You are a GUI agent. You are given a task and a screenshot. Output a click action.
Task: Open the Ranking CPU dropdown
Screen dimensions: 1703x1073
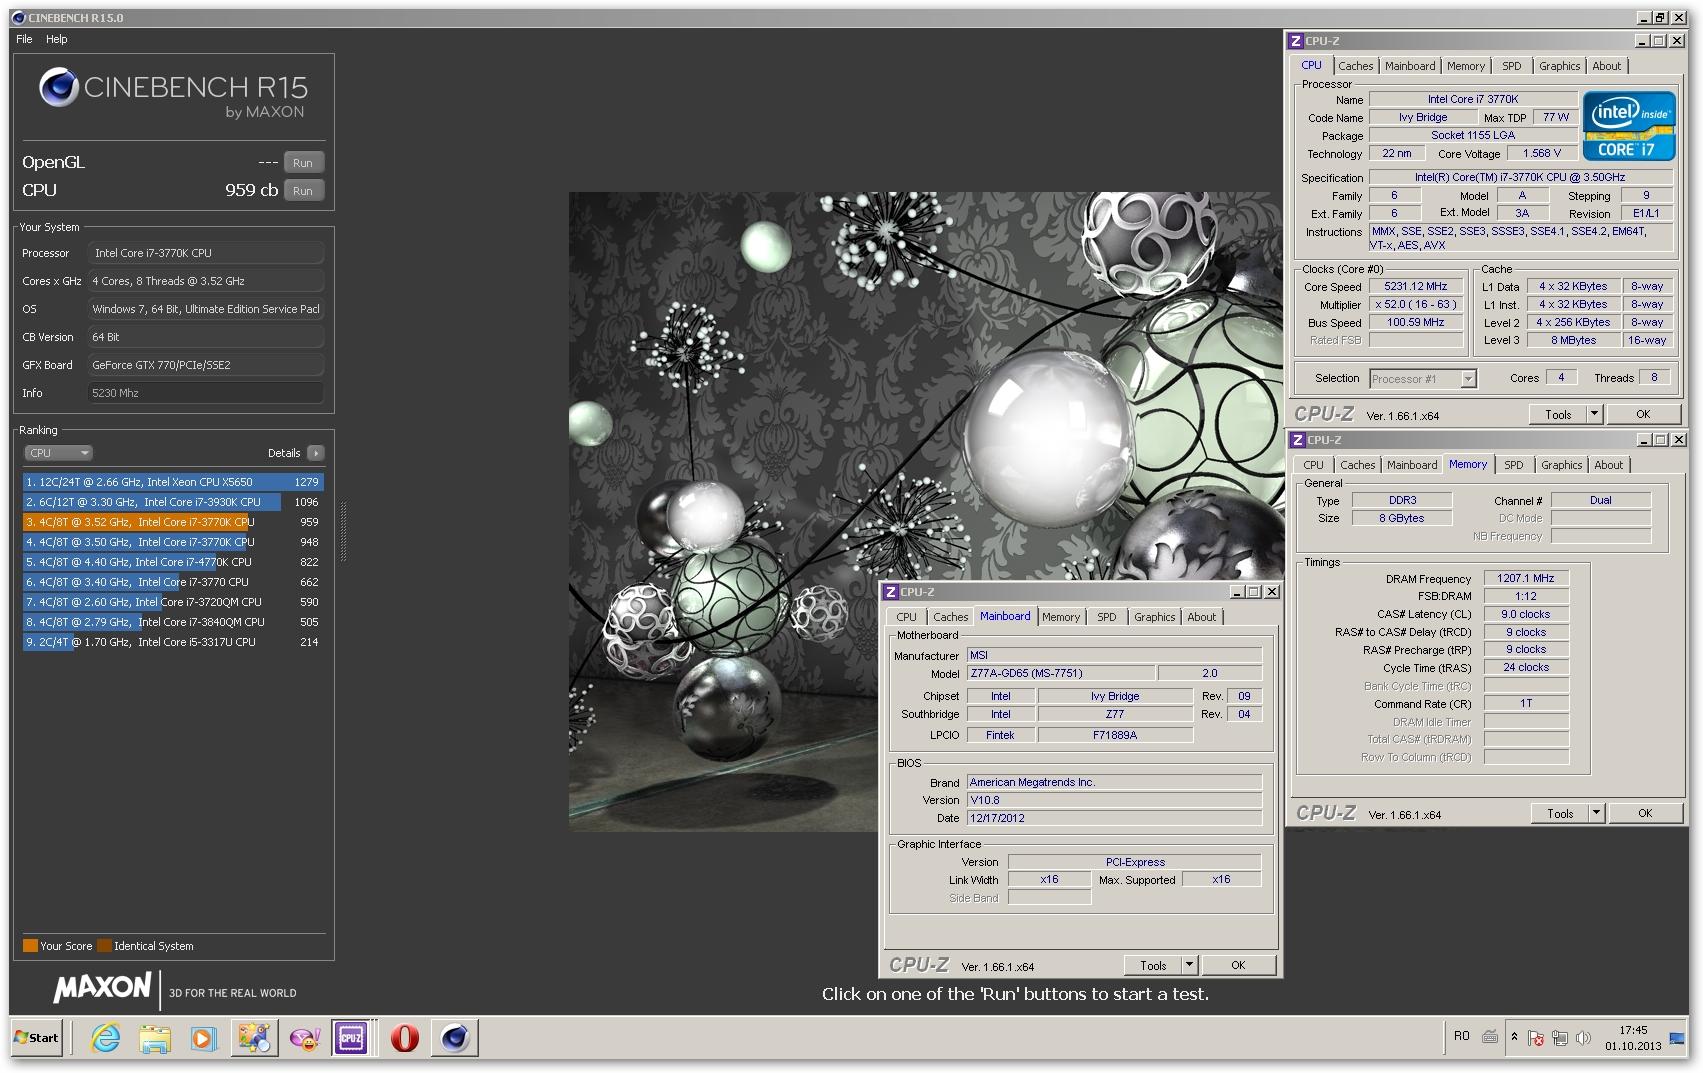coord(58,453)
